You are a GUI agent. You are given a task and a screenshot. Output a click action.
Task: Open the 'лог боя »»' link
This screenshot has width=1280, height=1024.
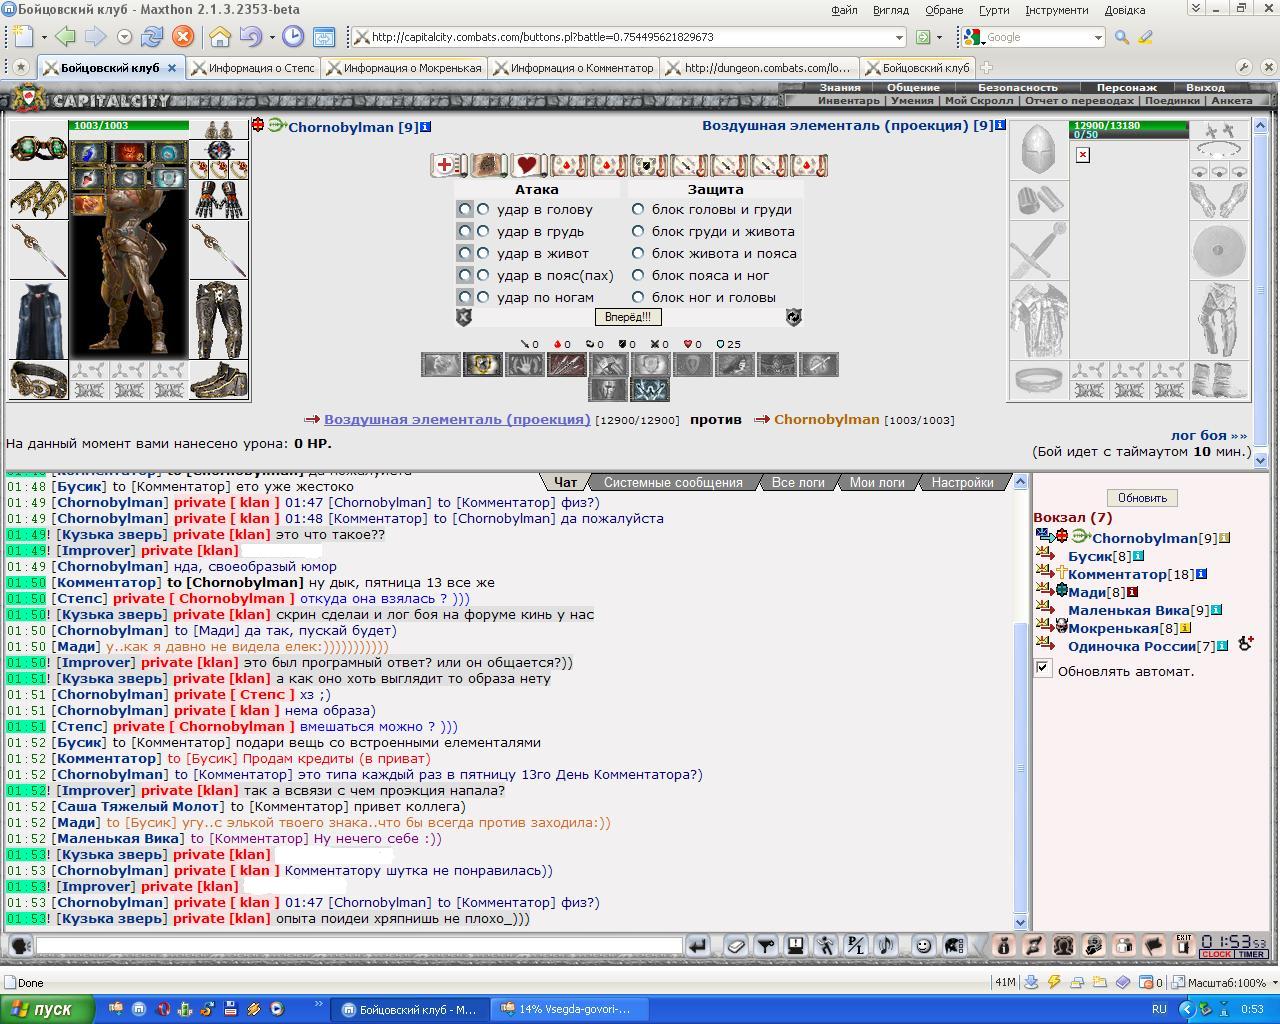tap(1209, 435)
